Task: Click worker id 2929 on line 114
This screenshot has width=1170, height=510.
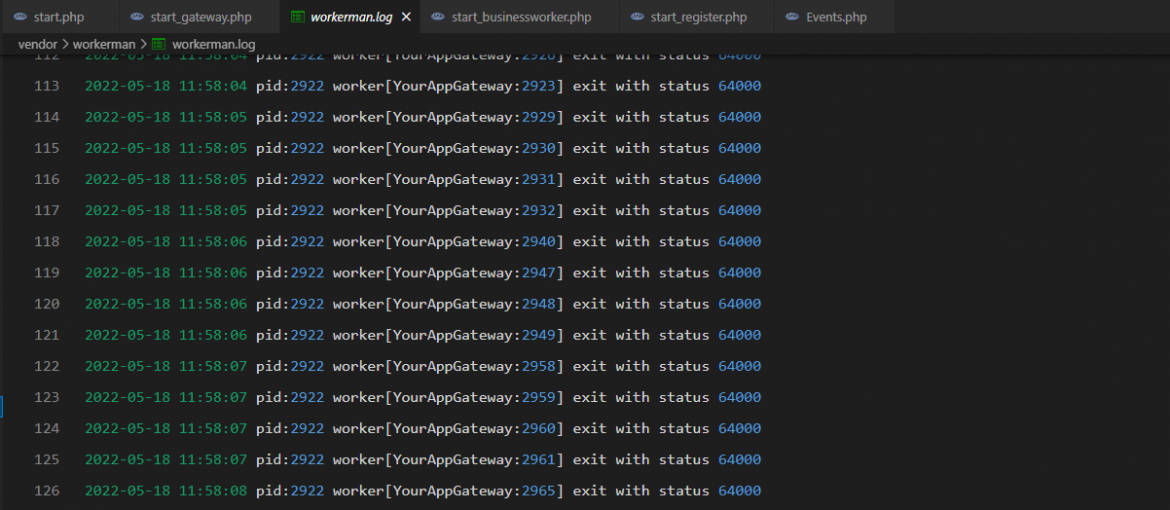Action: click(539, 117)
